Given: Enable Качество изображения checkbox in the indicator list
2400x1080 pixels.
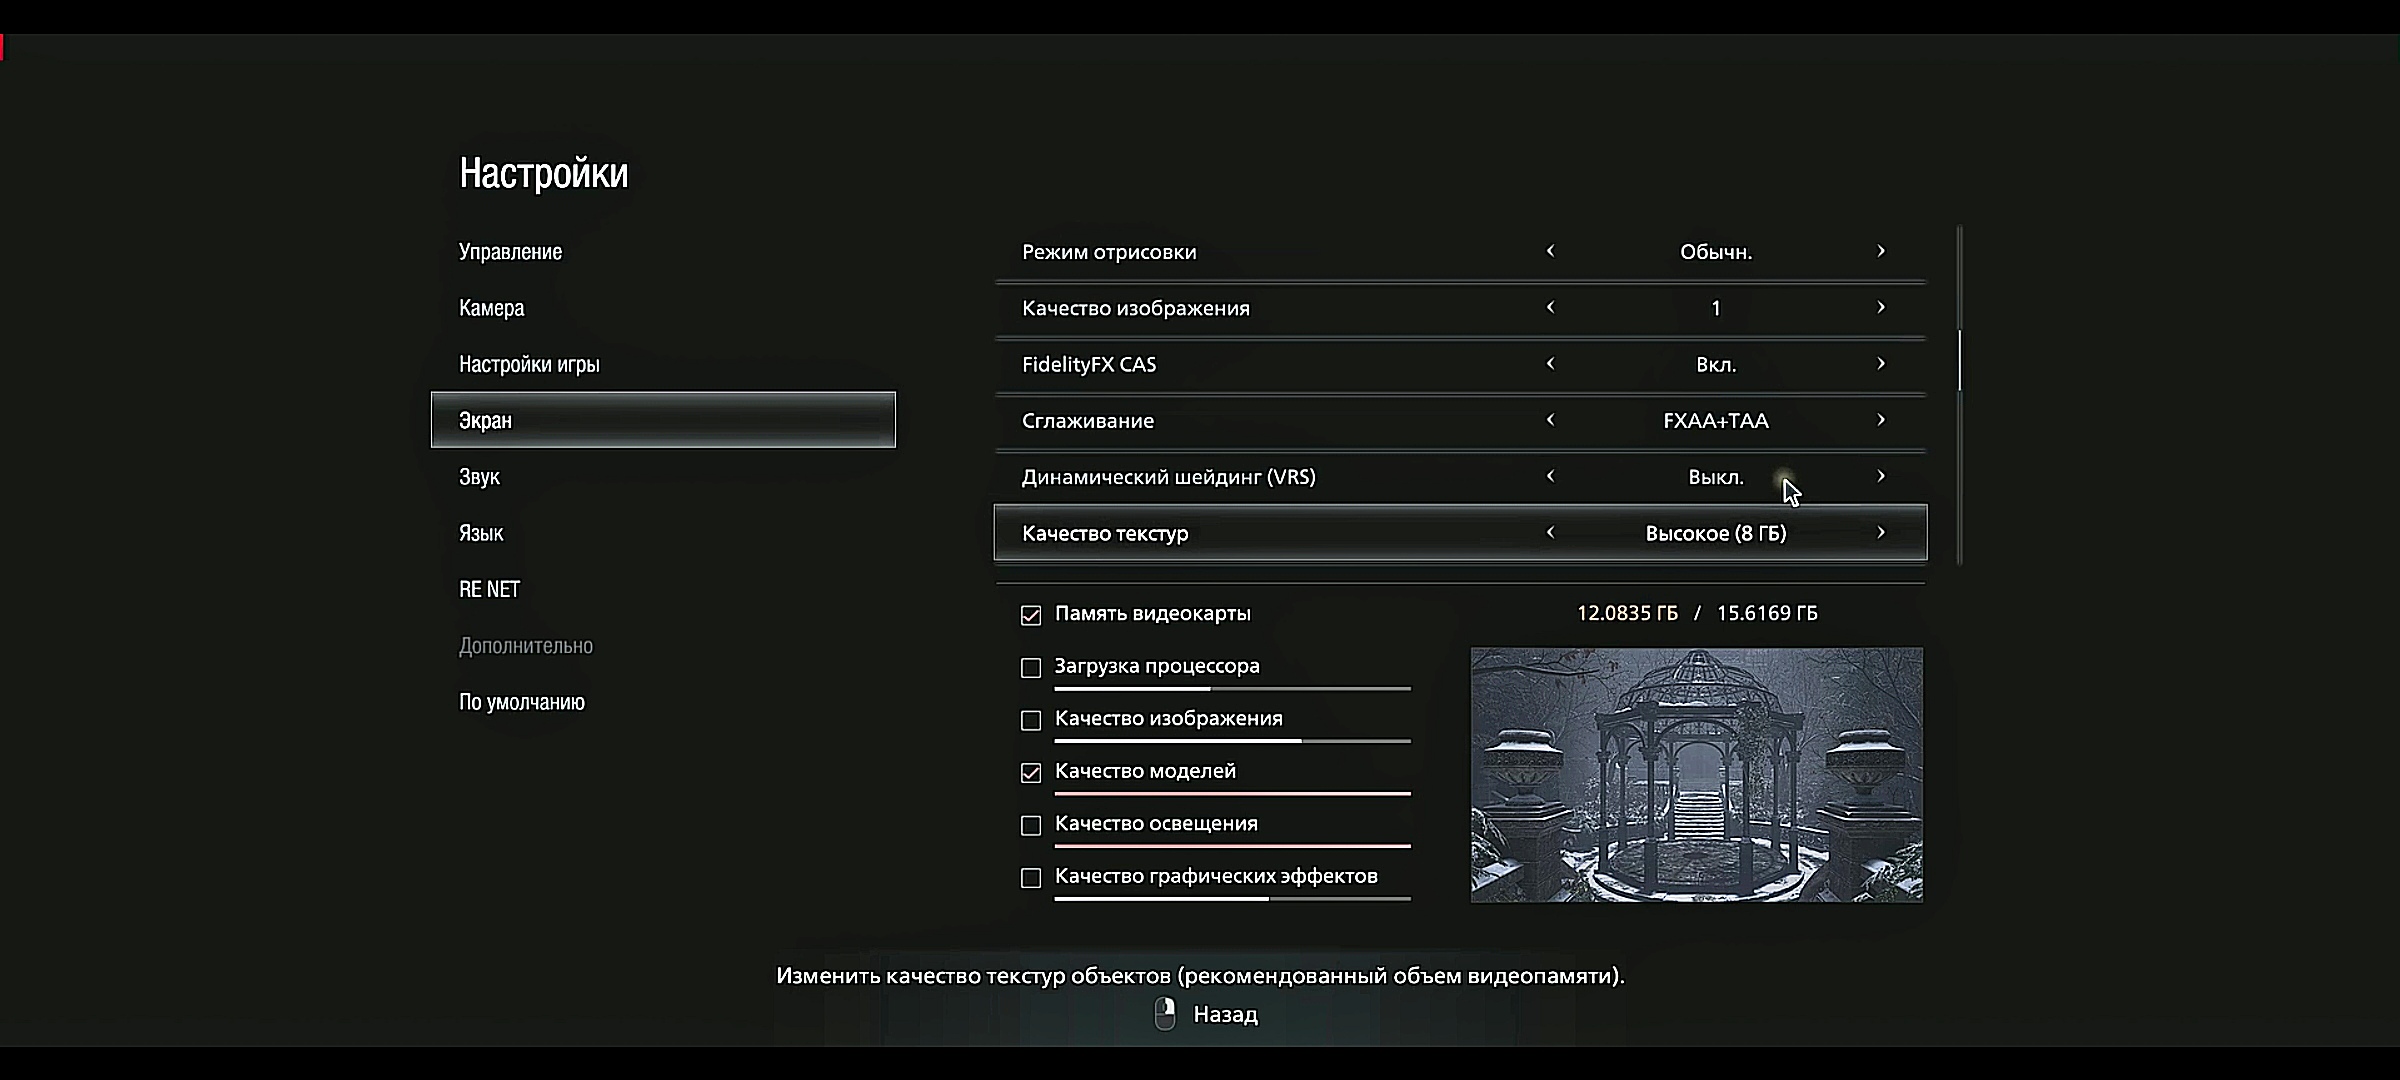Looking at the screenshot, I should coord(1031,720).
